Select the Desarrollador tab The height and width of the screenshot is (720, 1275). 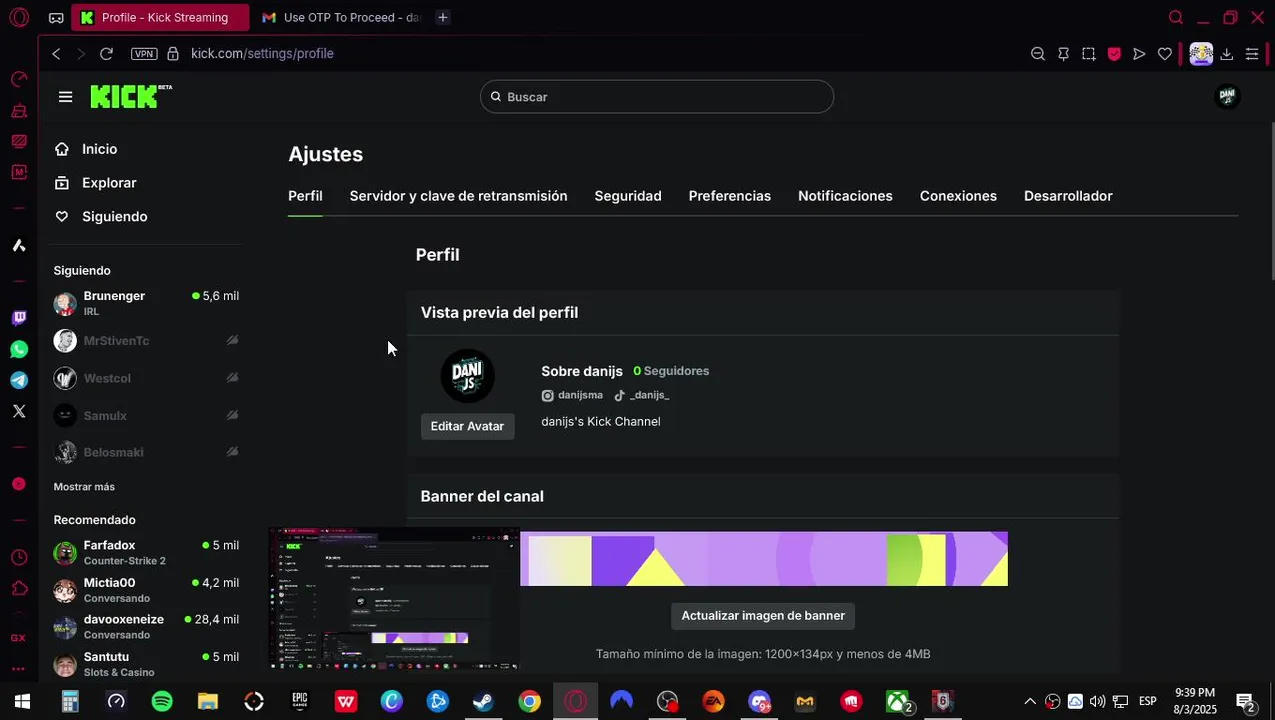(x=1068, y=196)
